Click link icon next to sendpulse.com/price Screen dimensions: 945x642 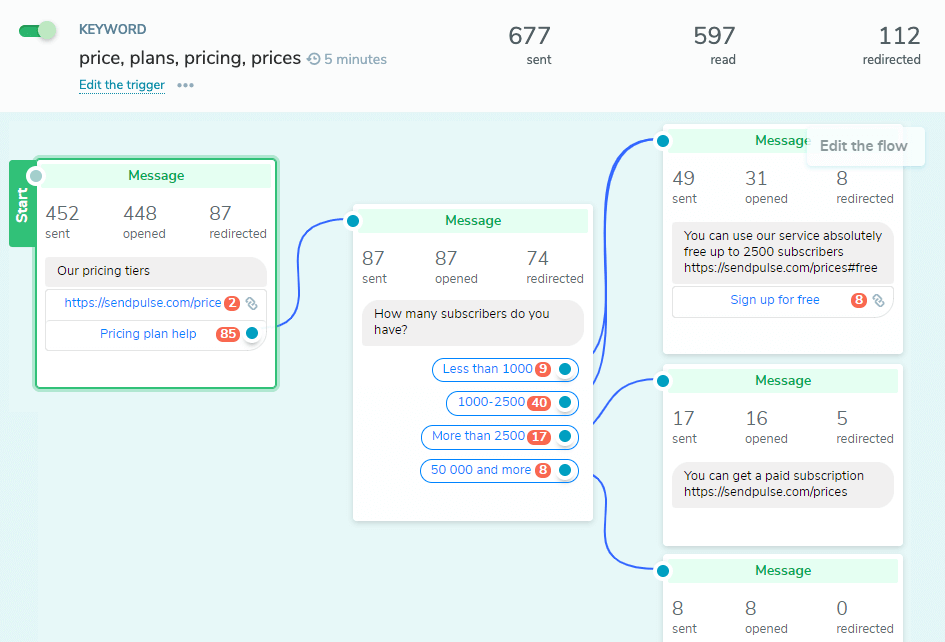coord(252,303)
